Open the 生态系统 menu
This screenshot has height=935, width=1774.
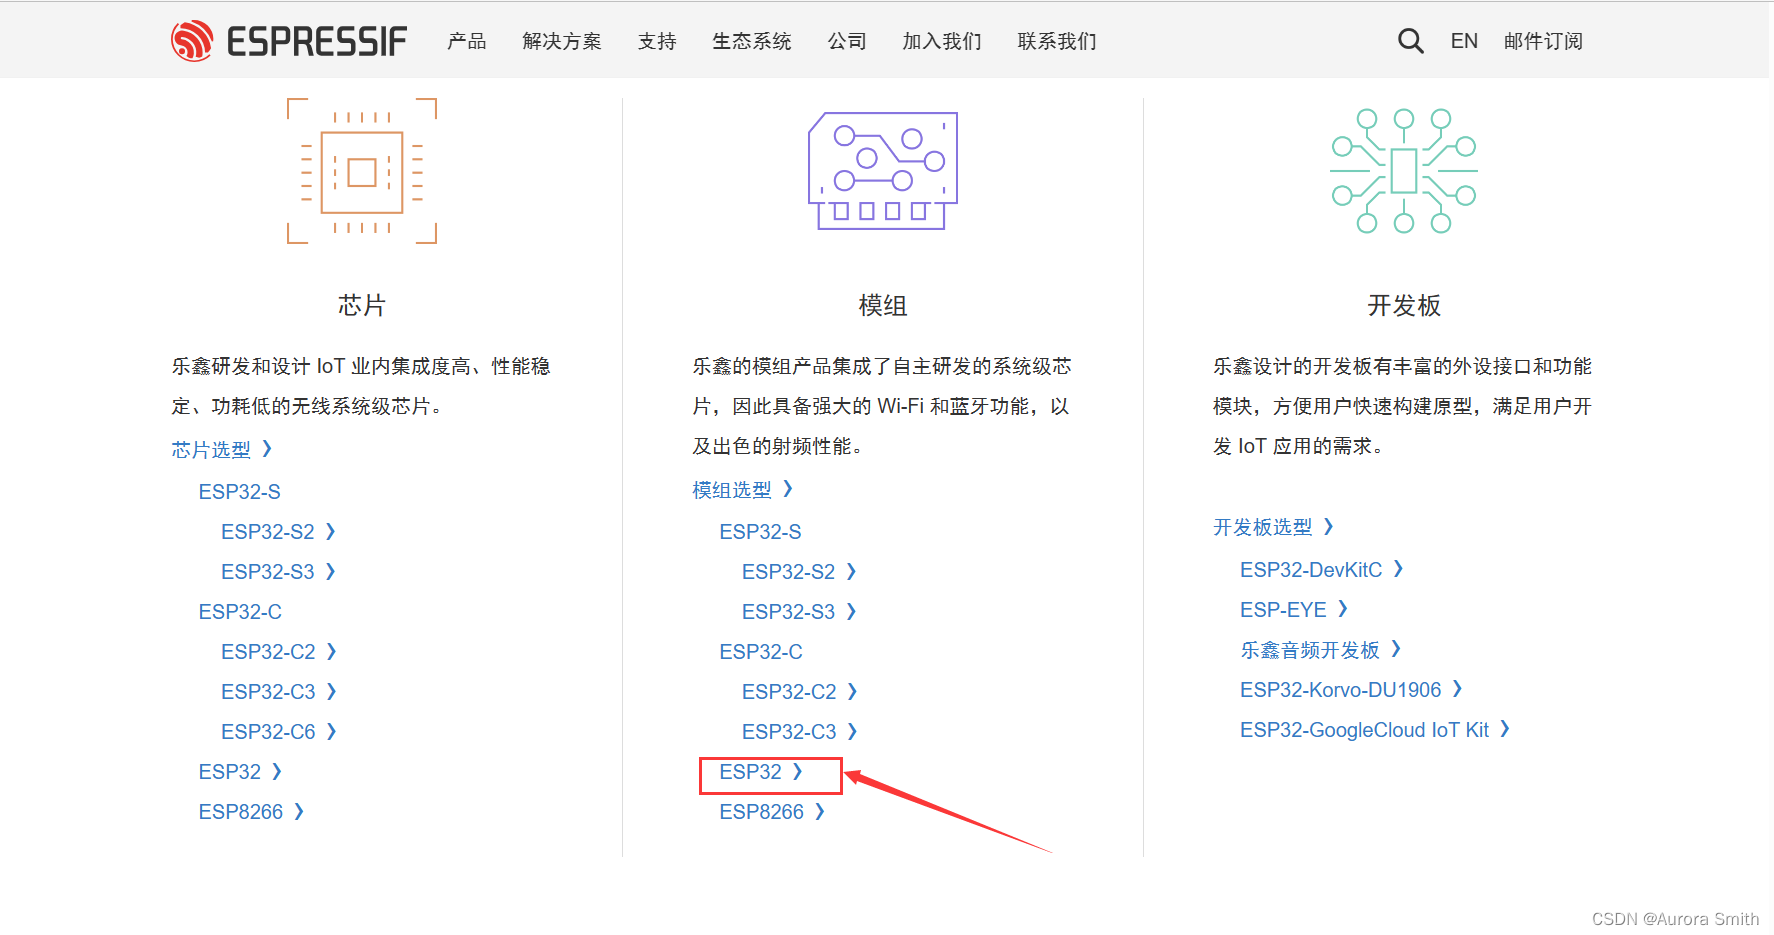tap(752, 41)
